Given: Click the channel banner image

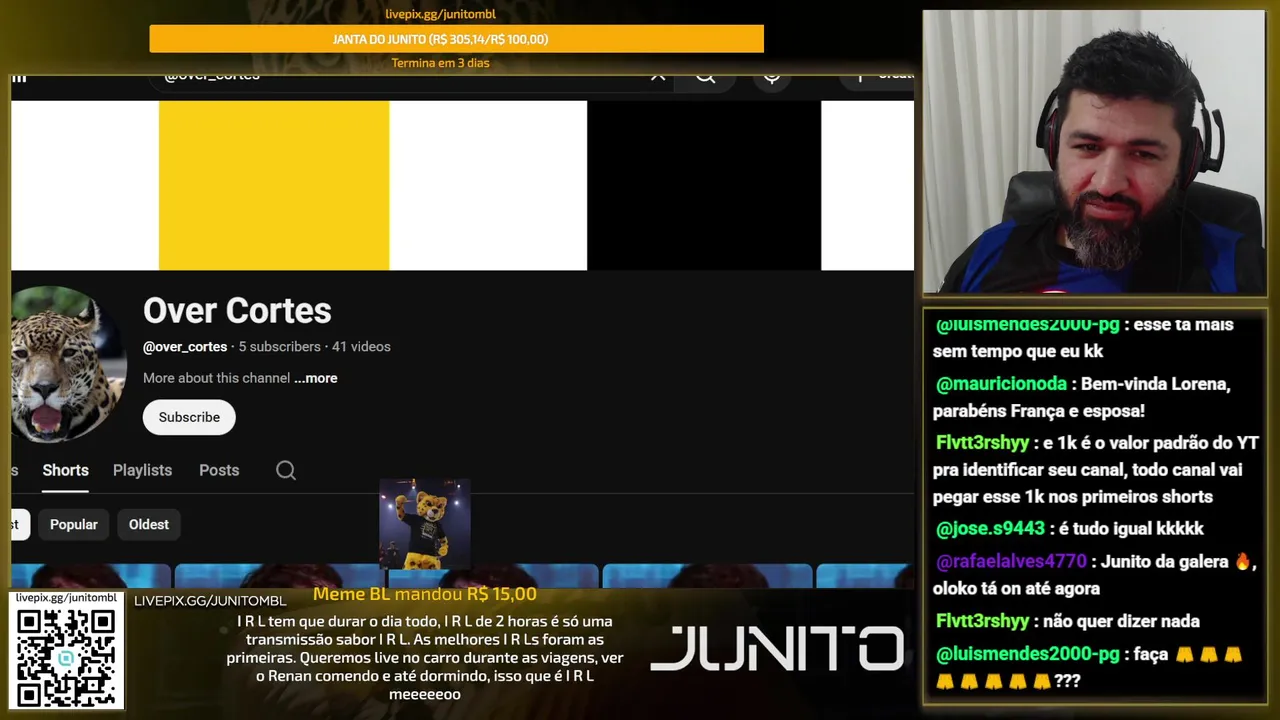Looking at the screenshot, I should (x=462, y=185).
